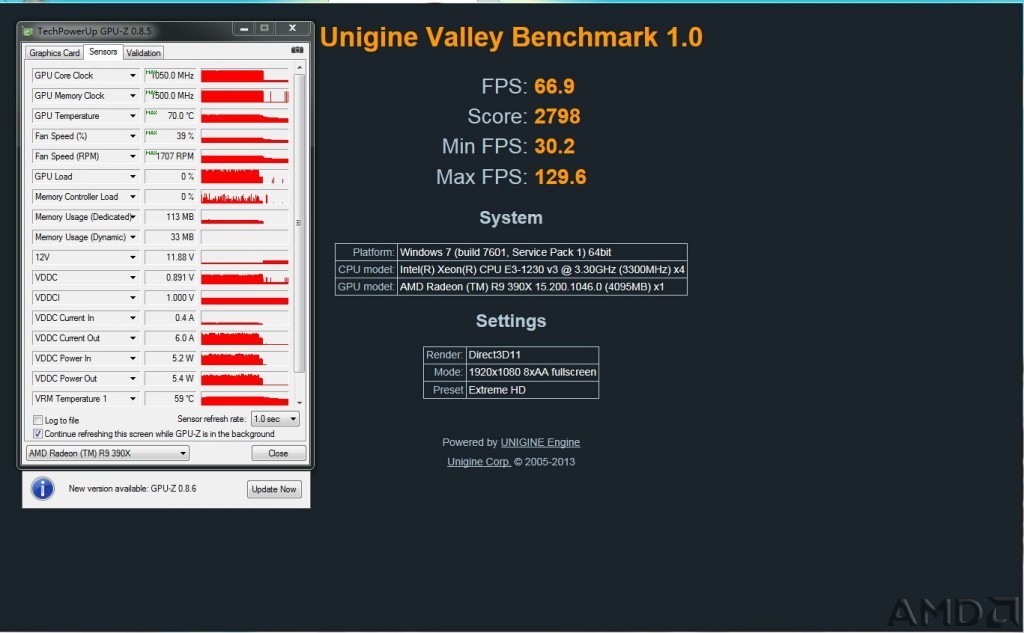1024x633 pixels.
Task: Switch to the Graphics Card tab
Action: pos(54,53)
